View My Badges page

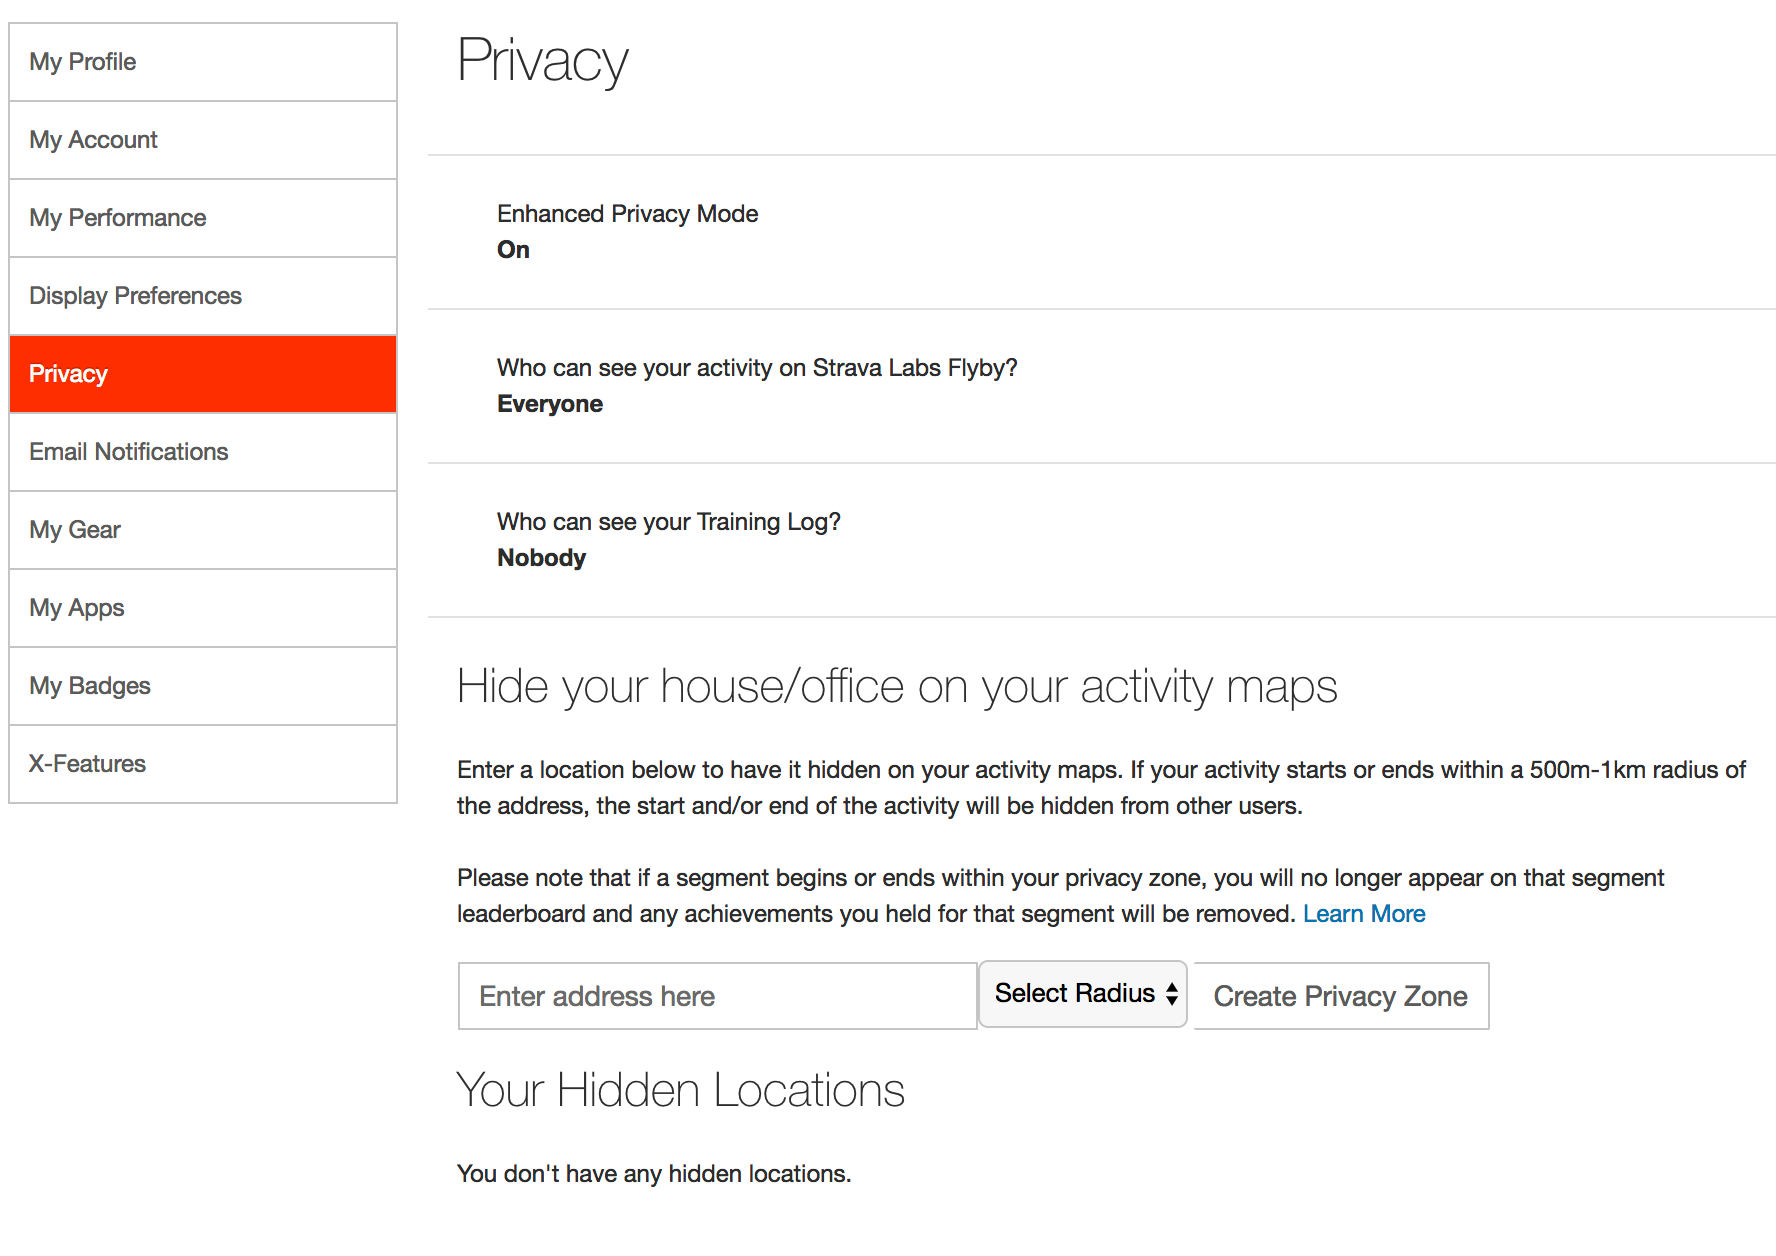tap(203, 686)
